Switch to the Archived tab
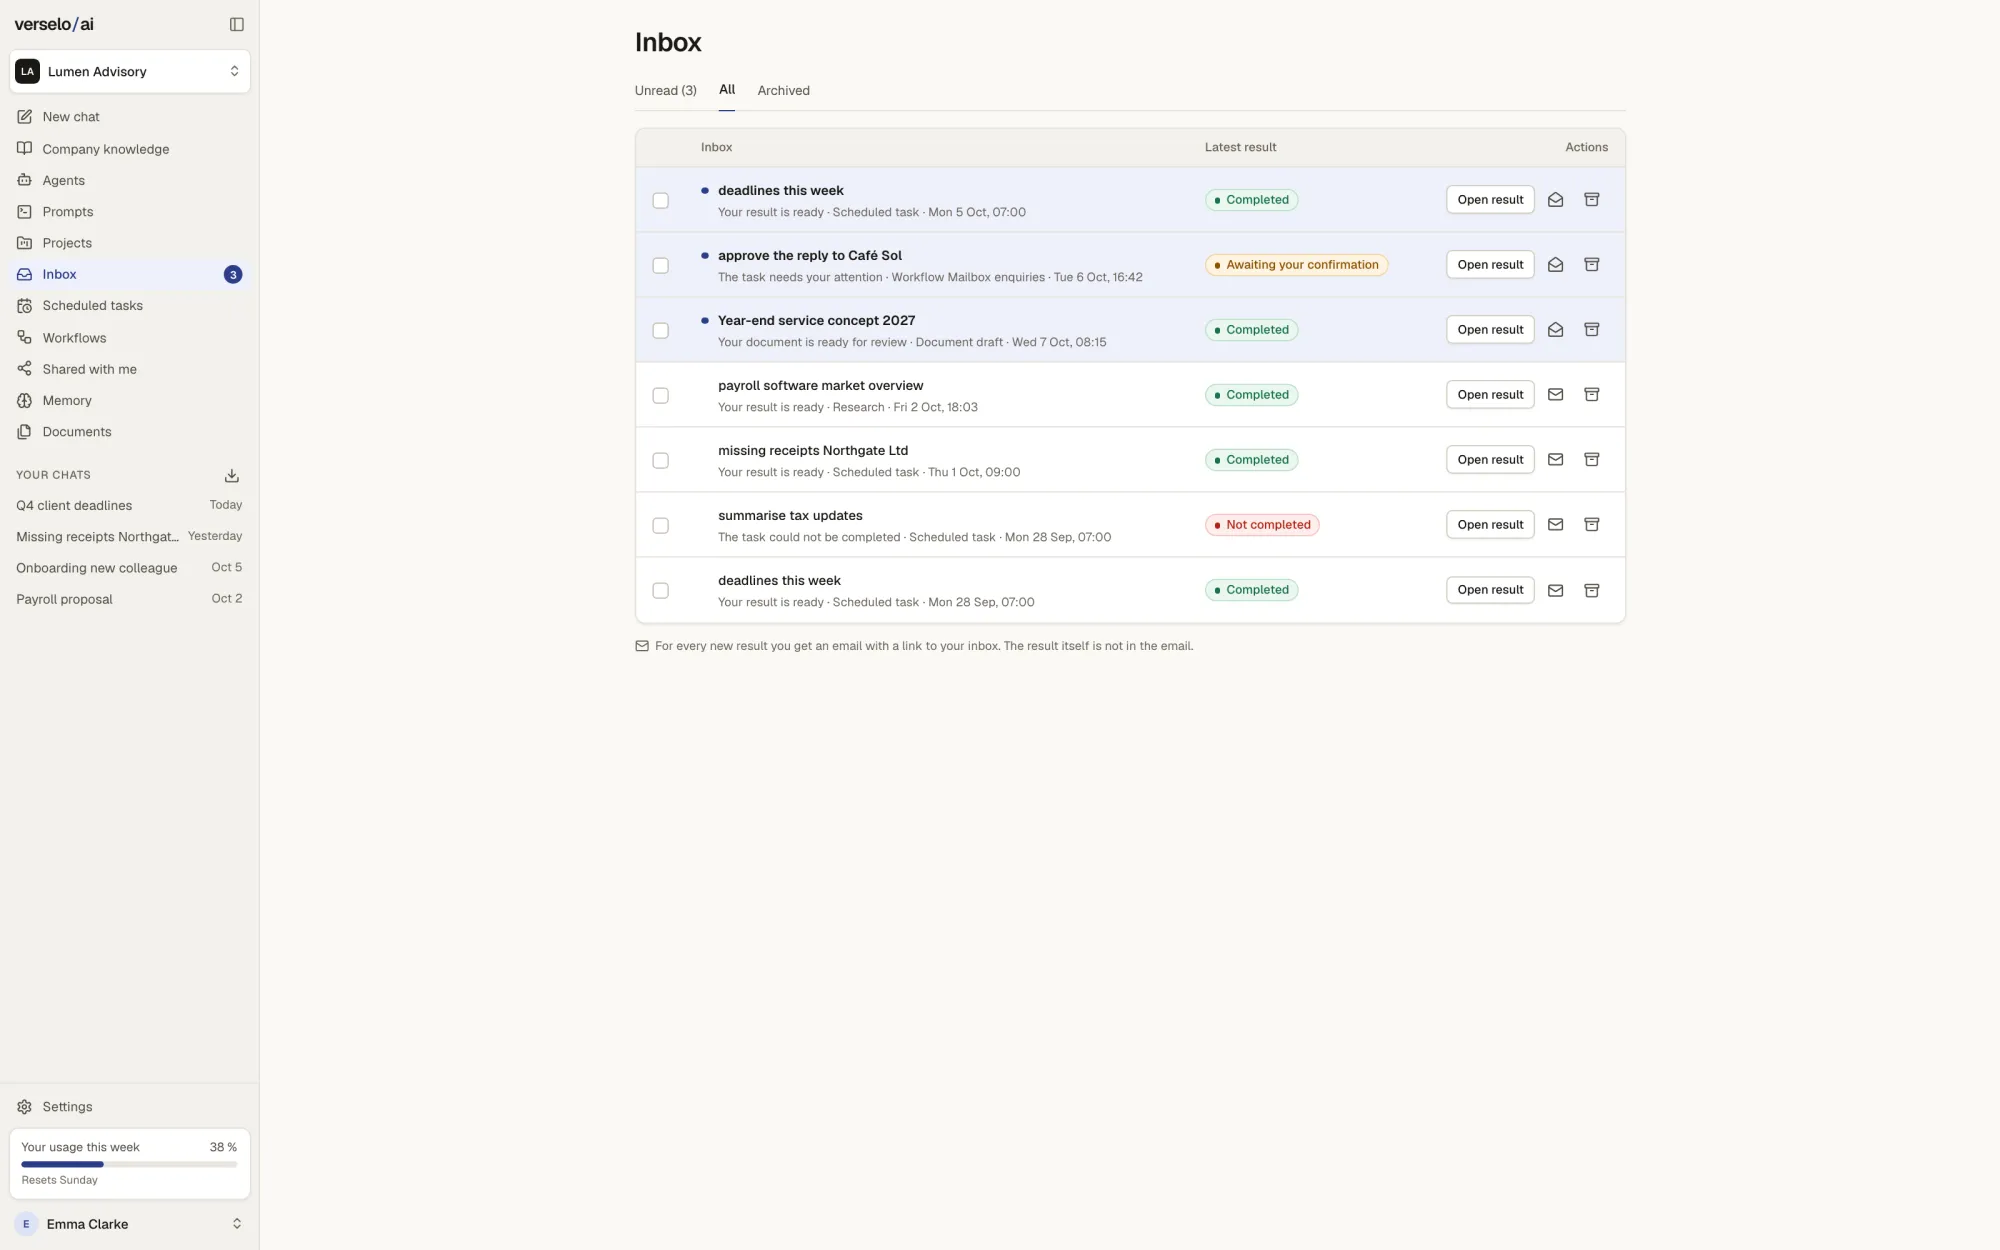2000x1250 pixels. [x=783, y=91]
